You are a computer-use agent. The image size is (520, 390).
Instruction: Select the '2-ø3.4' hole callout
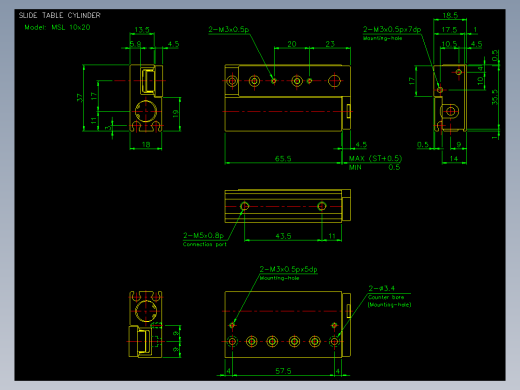(x=382, y=288)
